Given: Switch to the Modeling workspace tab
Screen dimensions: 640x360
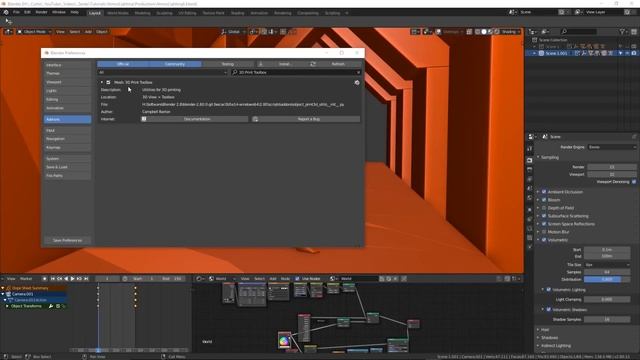Looking at the screenshot, I should click(142, 13).
